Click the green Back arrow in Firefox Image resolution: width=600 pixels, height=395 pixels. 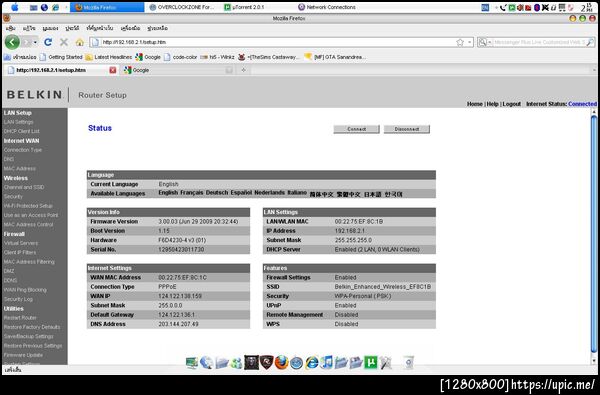click(12, 42)
